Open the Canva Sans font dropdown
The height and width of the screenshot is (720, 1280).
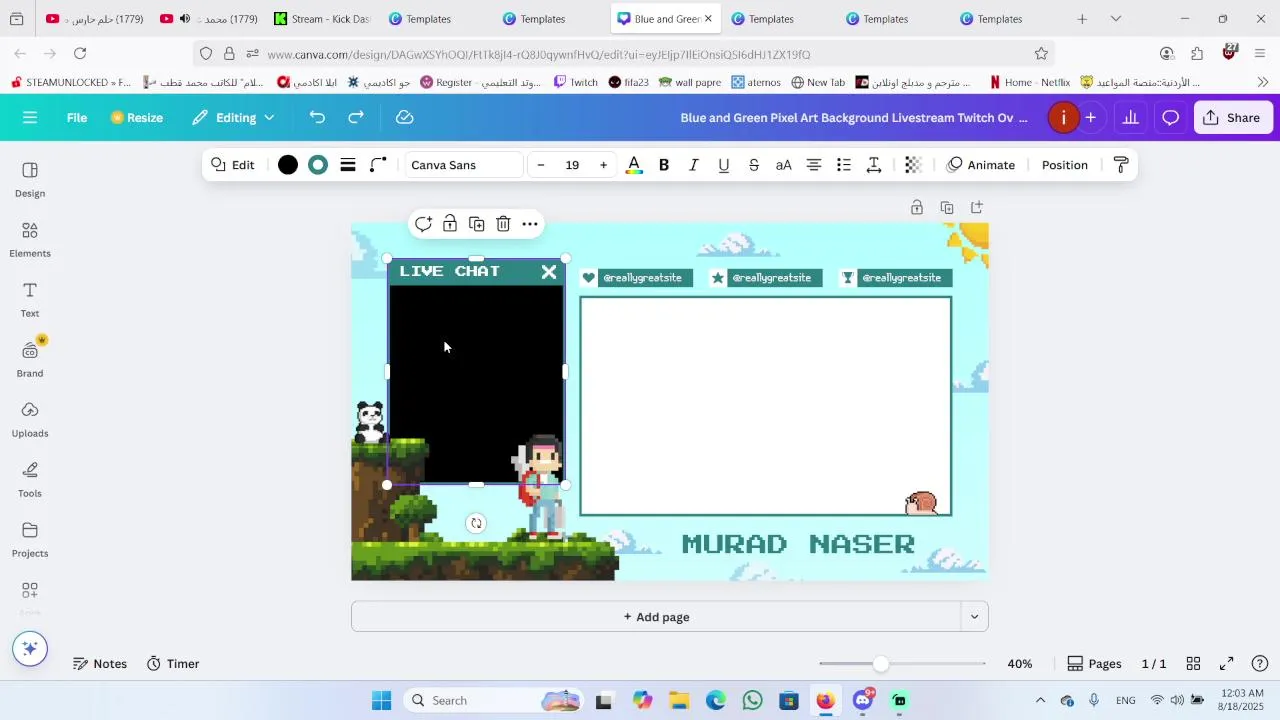464,165
